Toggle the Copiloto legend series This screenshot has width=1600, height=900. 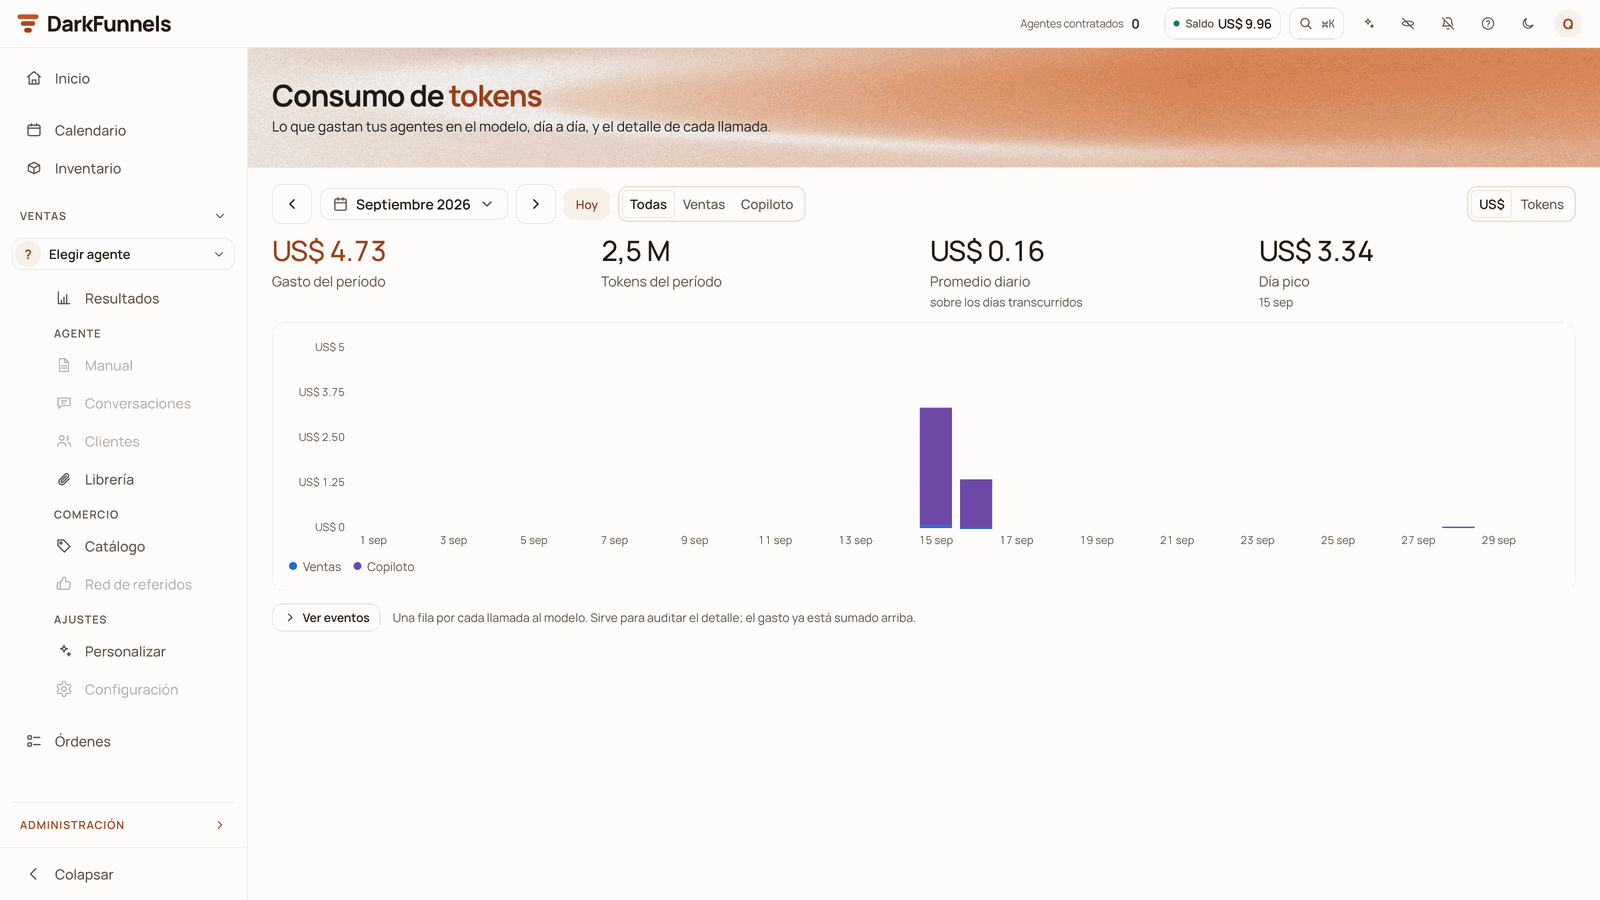(384, 567)
